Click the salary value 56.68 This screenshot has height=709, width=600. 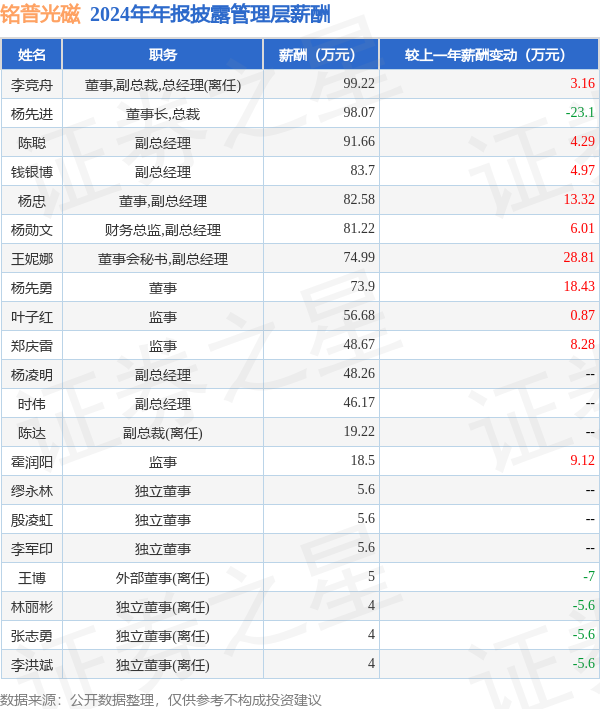tap(359, 315)
